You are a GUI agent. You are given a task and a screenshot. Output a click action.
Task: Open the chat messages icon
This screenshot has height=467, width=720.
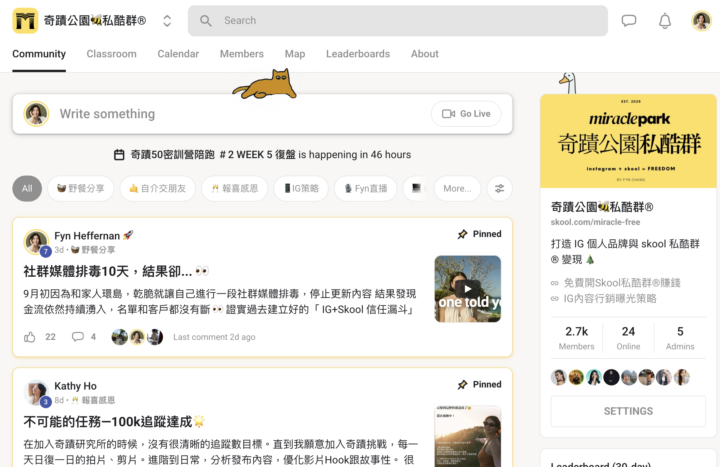(x=629, y=21)
